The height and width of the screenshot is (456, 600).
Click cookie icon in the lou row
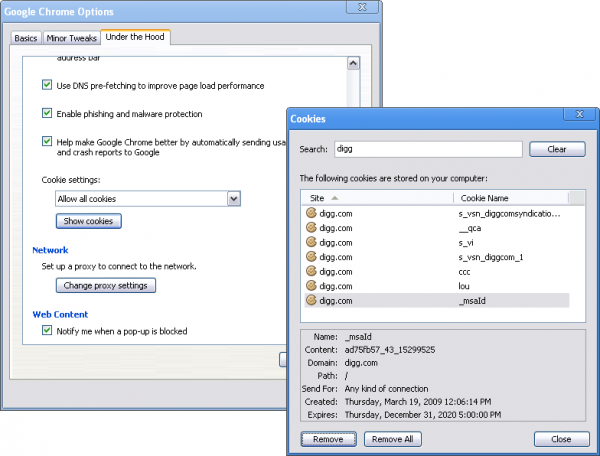311,285
